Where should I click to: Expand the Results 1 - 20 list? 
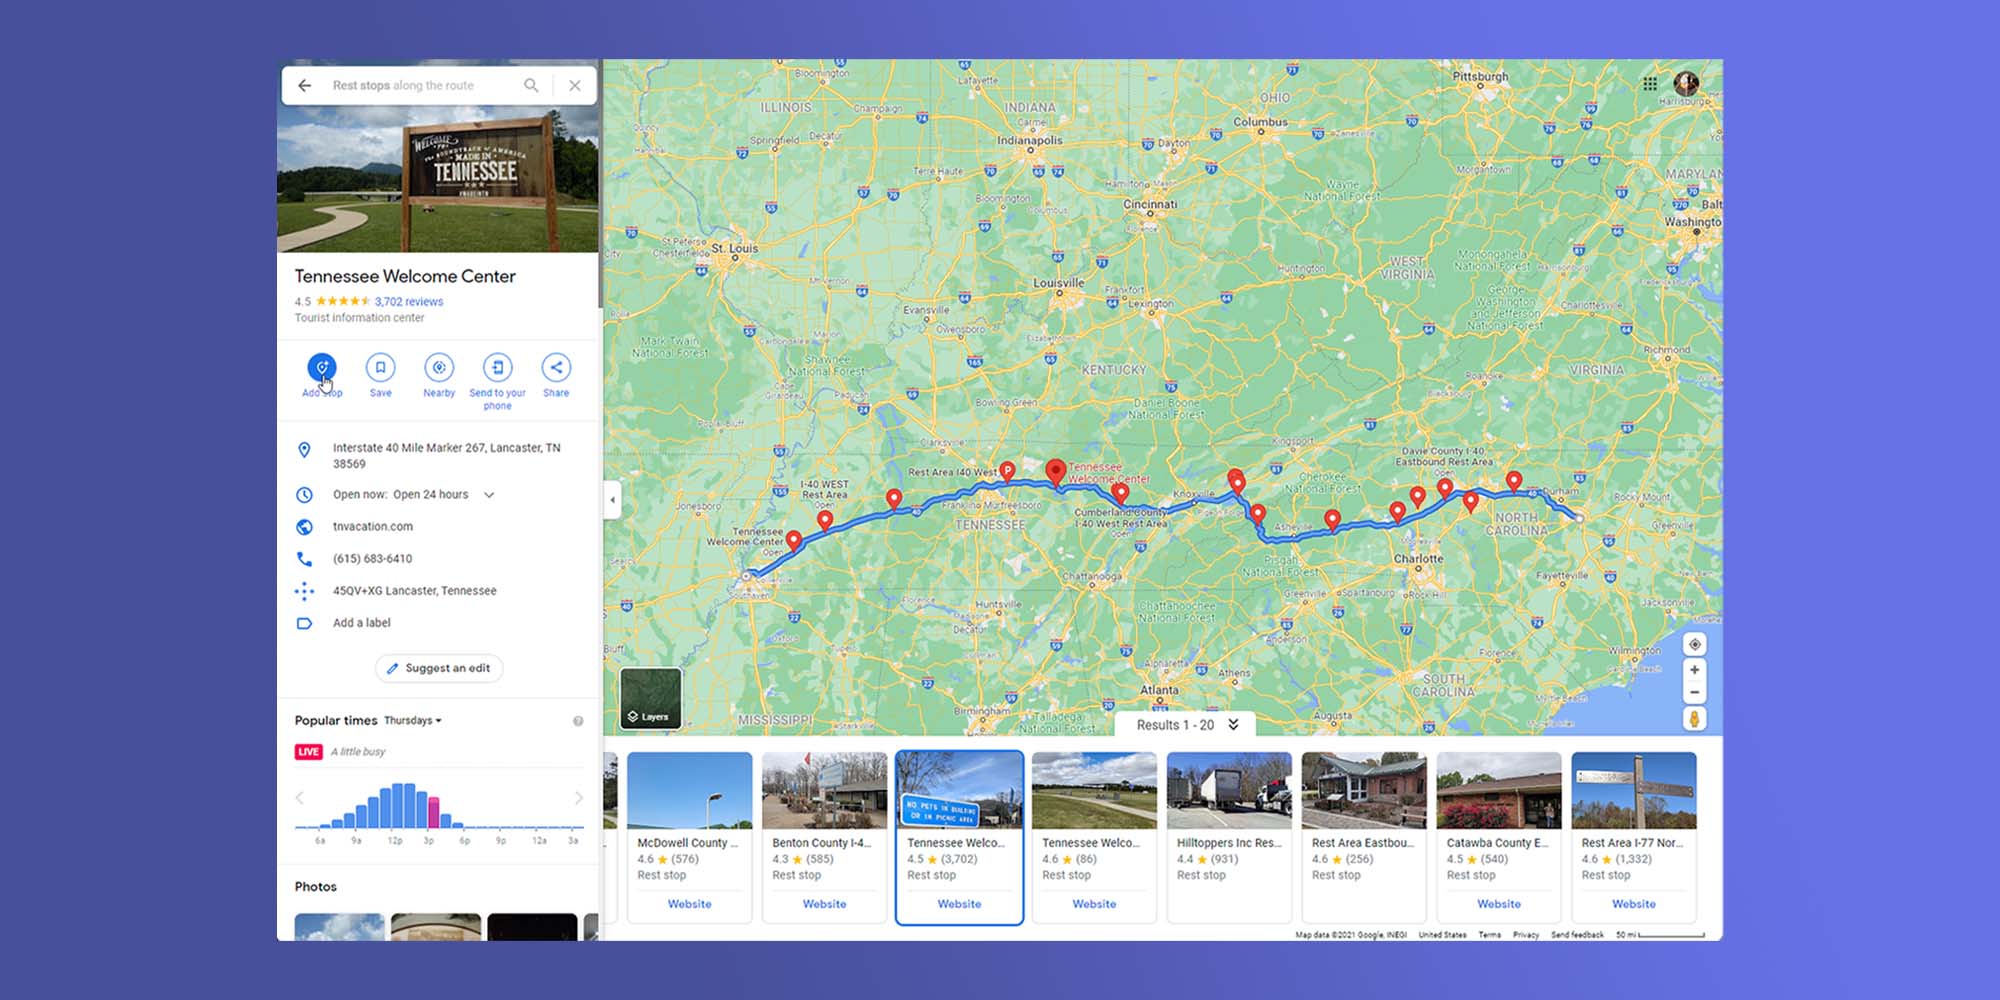1234,725
